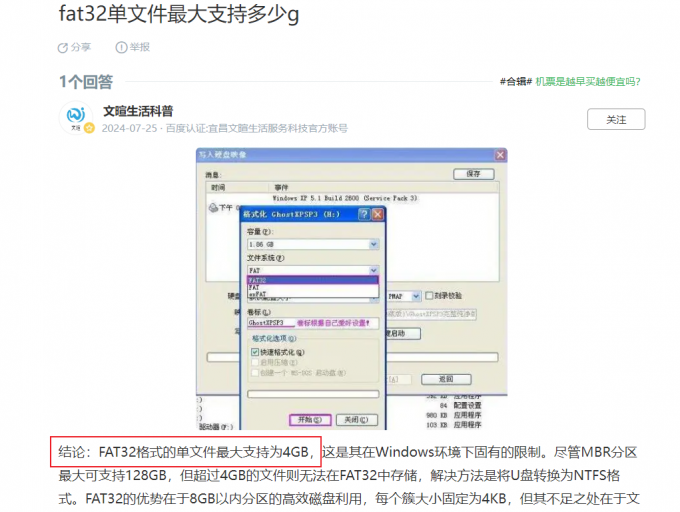Click the 2024-07-25 post date text

129,128
